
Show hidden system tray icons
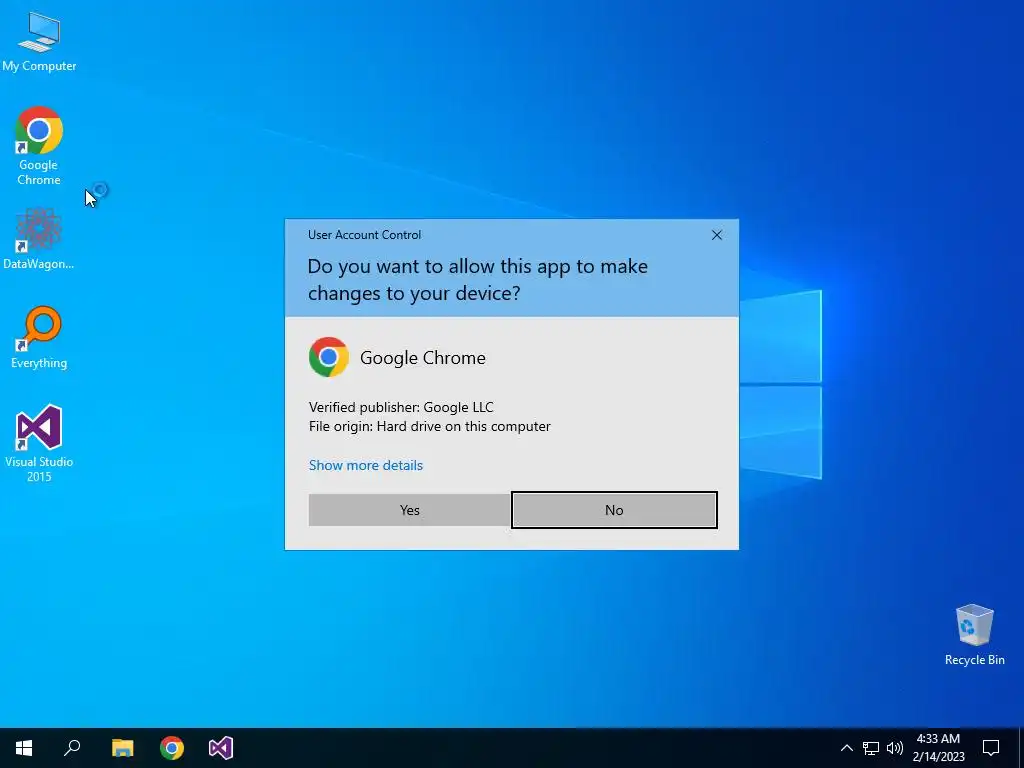[846, 748]
